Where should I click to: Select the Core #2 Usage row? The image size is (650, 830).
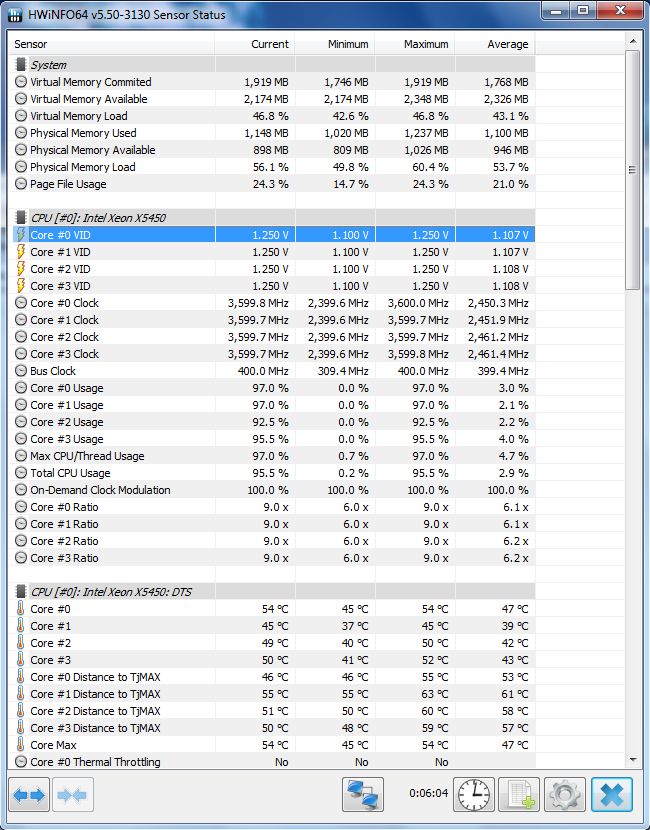[272, 422]
